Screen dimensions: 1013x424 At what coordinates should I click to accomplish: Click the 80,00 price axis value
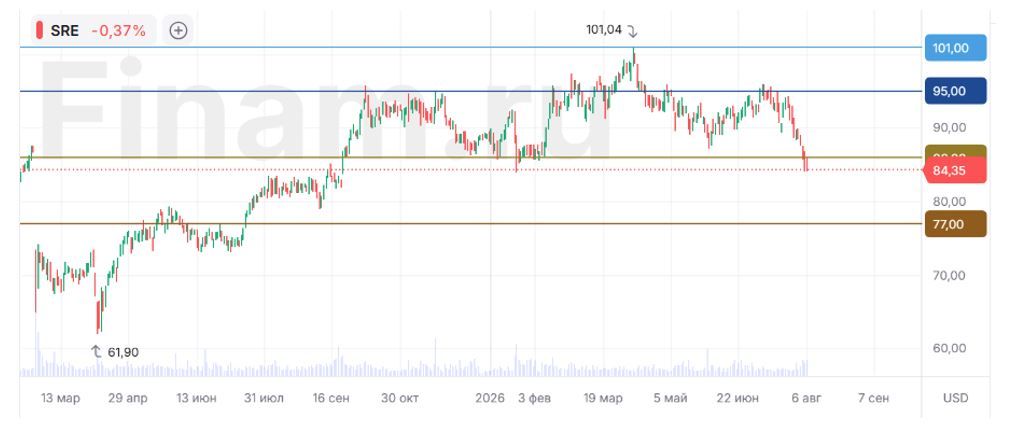[x=949, y=201]
